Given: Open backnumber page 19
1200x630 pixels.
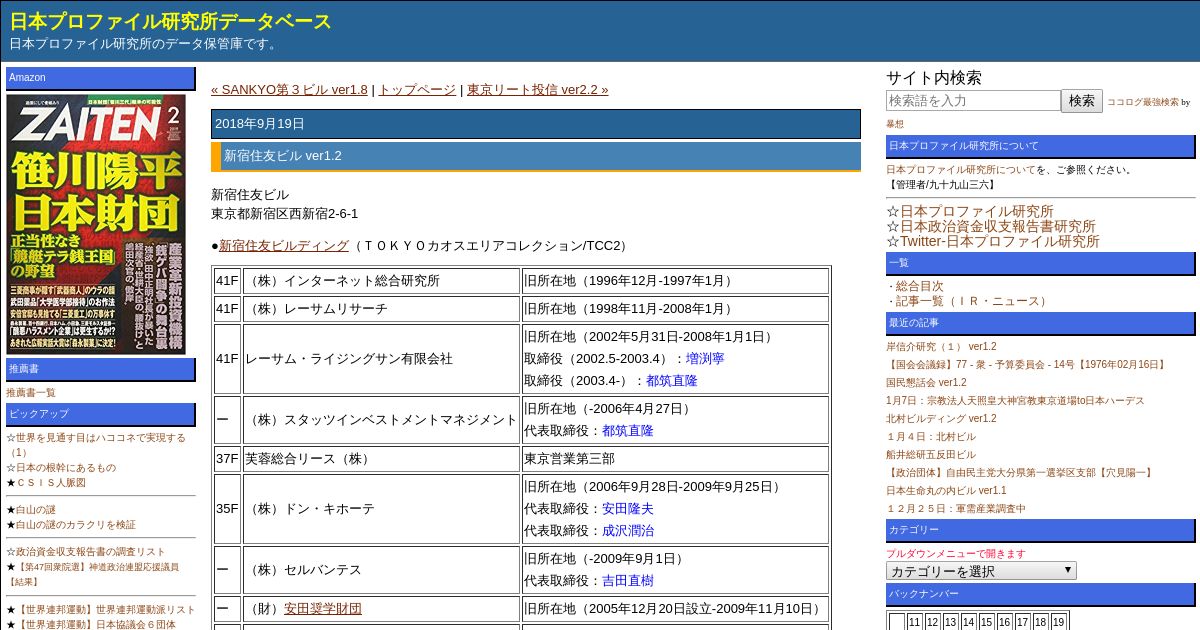Looking at the screenshot, I should [x=1058, y=622].
